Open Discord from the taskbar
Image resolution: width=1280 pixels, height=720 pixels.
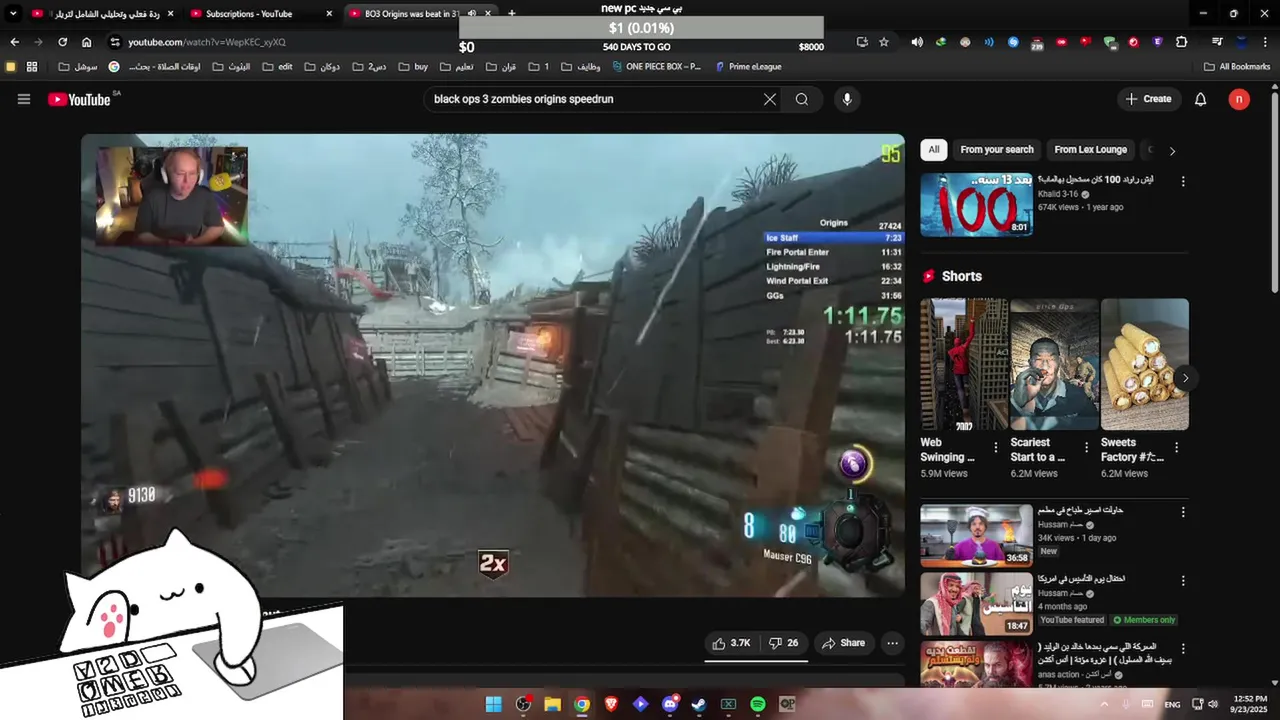point(670,704)
